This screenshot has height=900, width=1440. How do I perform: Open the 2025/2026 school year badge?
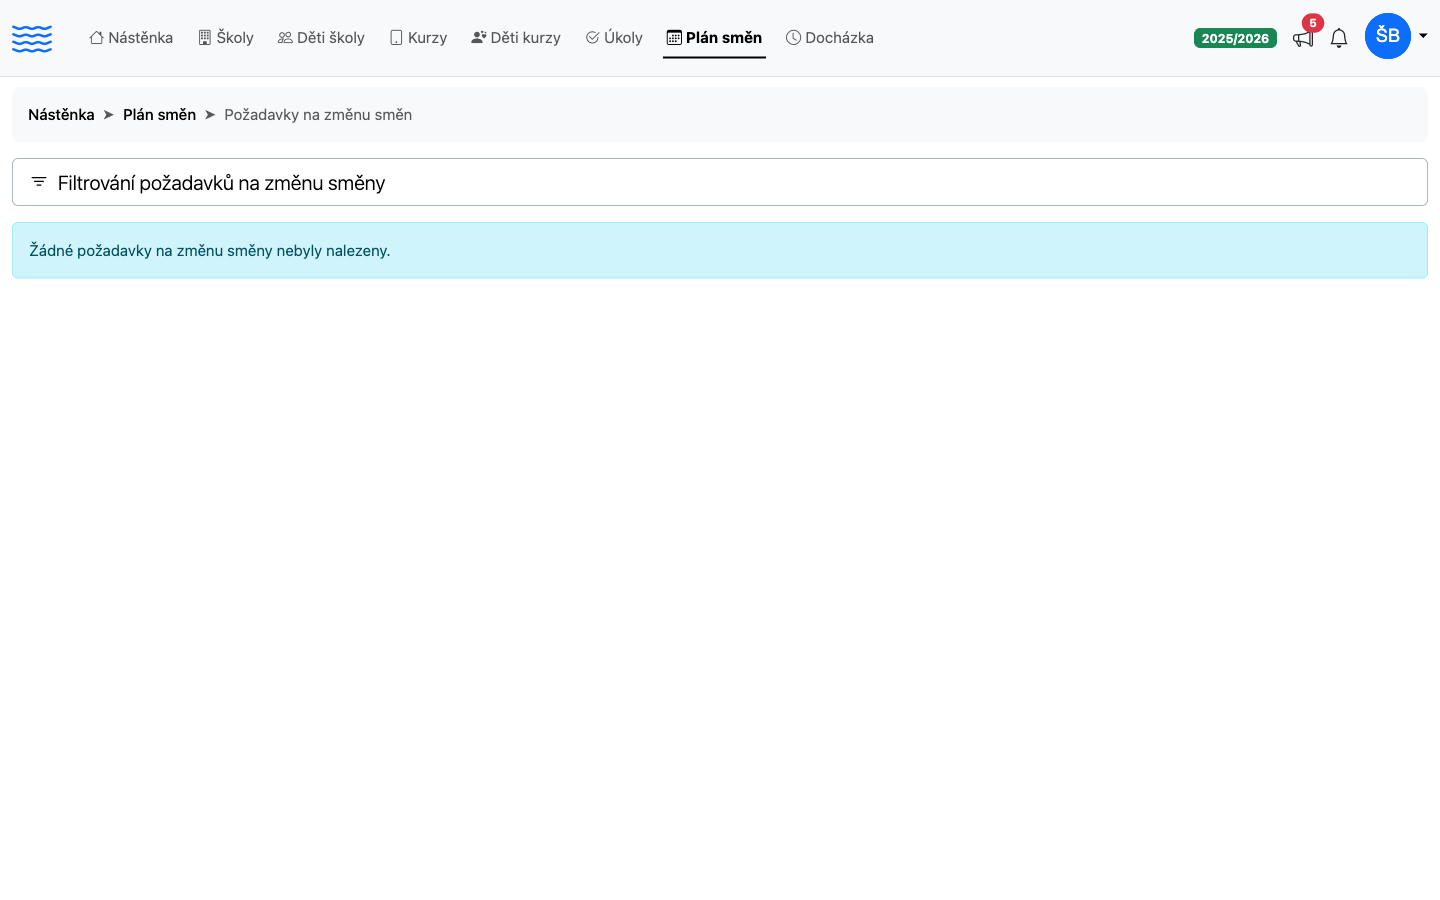(1235, 38)
